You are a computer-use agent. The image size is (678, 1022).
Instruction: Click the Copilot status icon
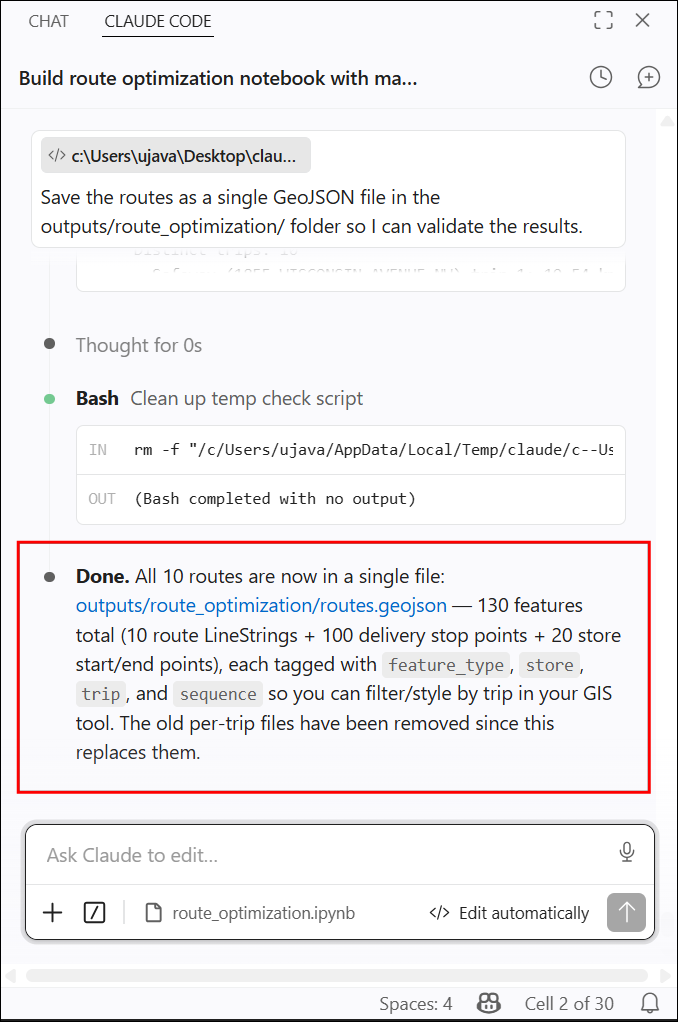tap(489, 1003)
